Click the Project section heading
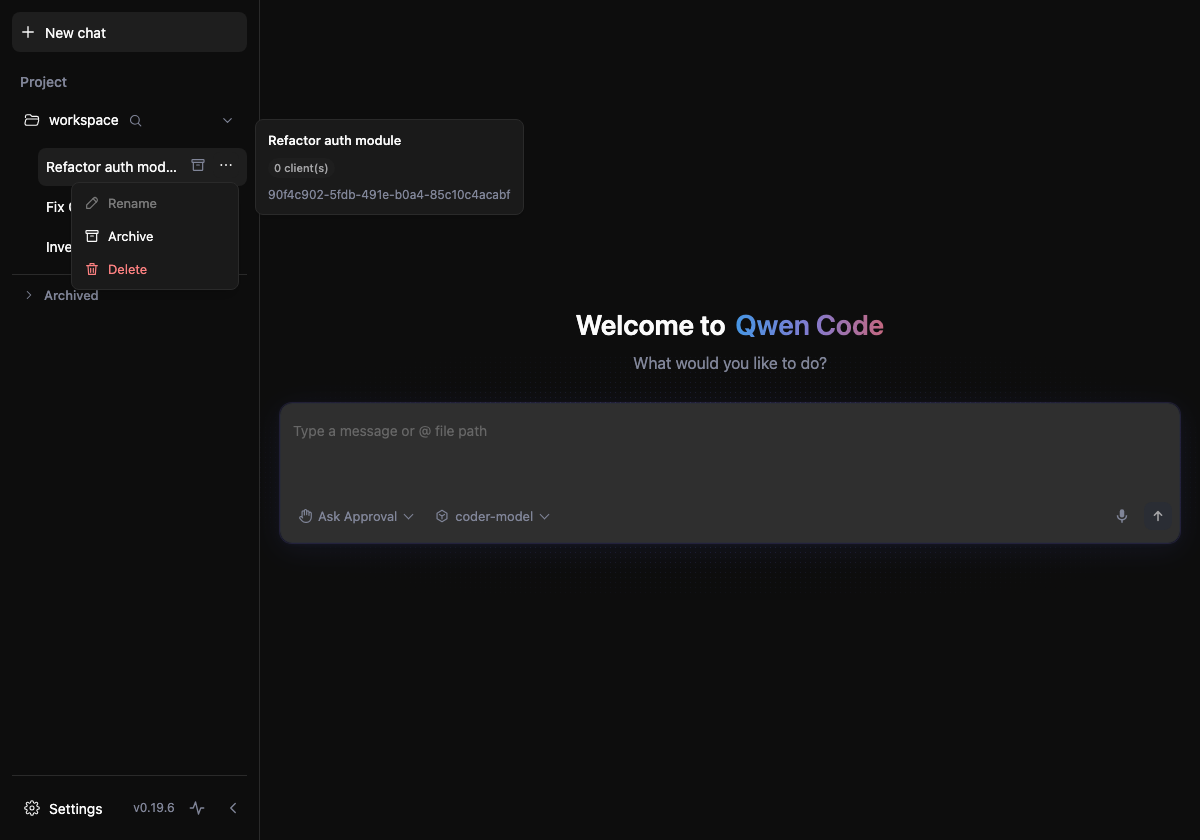 [43, 82]
